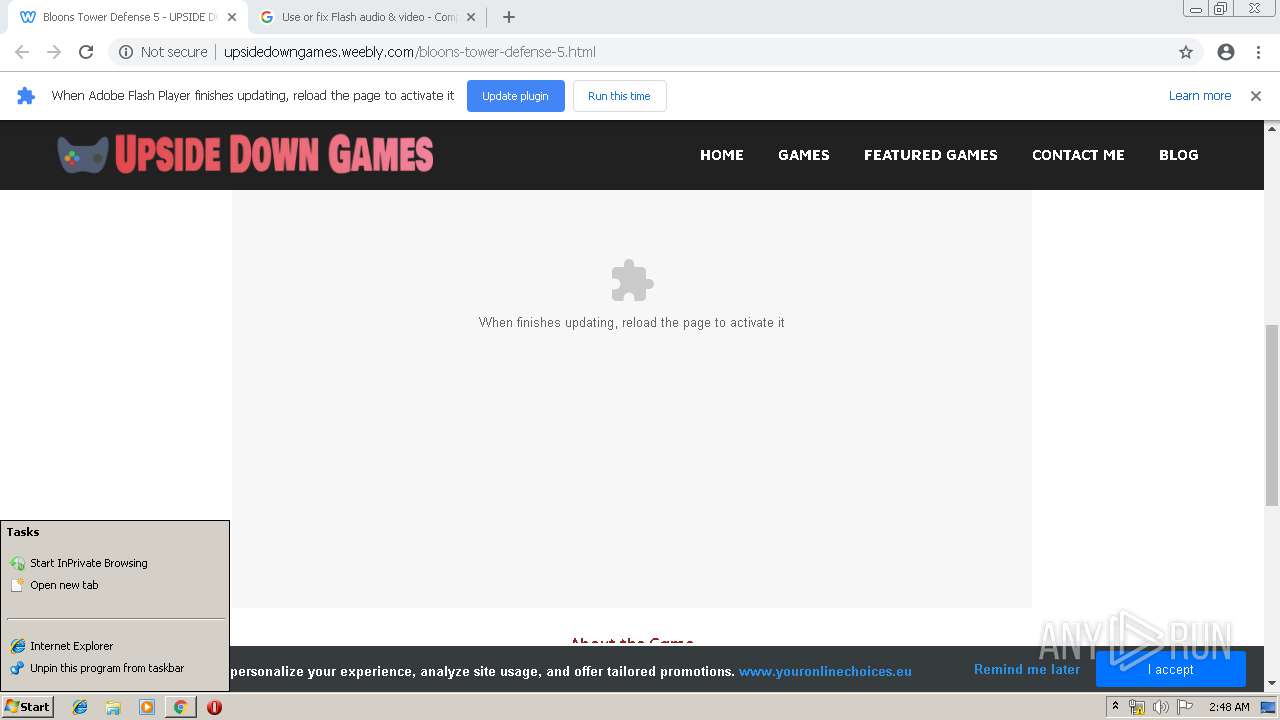Click the blocked Flash plugin puzzle icon
The width and height of the screenshot is (1280, 720).
(632, 281)
